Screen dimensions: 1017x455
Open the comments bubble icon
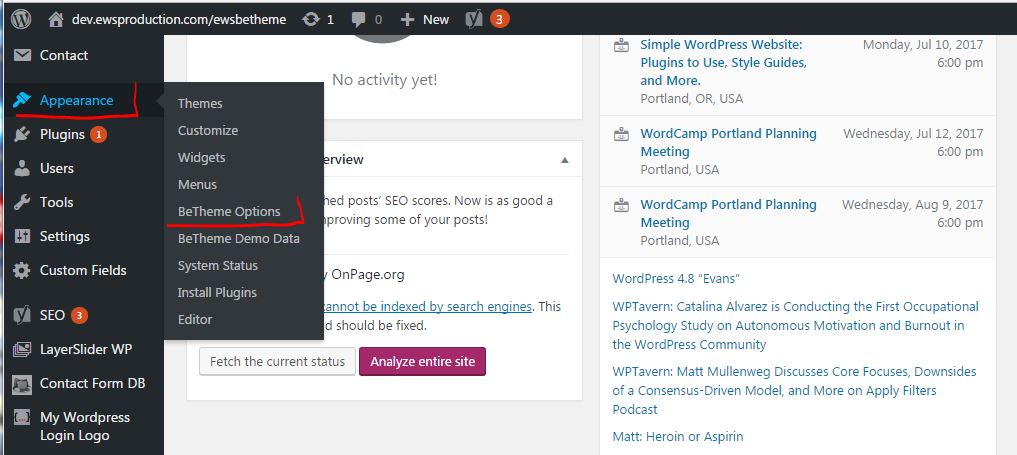359,20
